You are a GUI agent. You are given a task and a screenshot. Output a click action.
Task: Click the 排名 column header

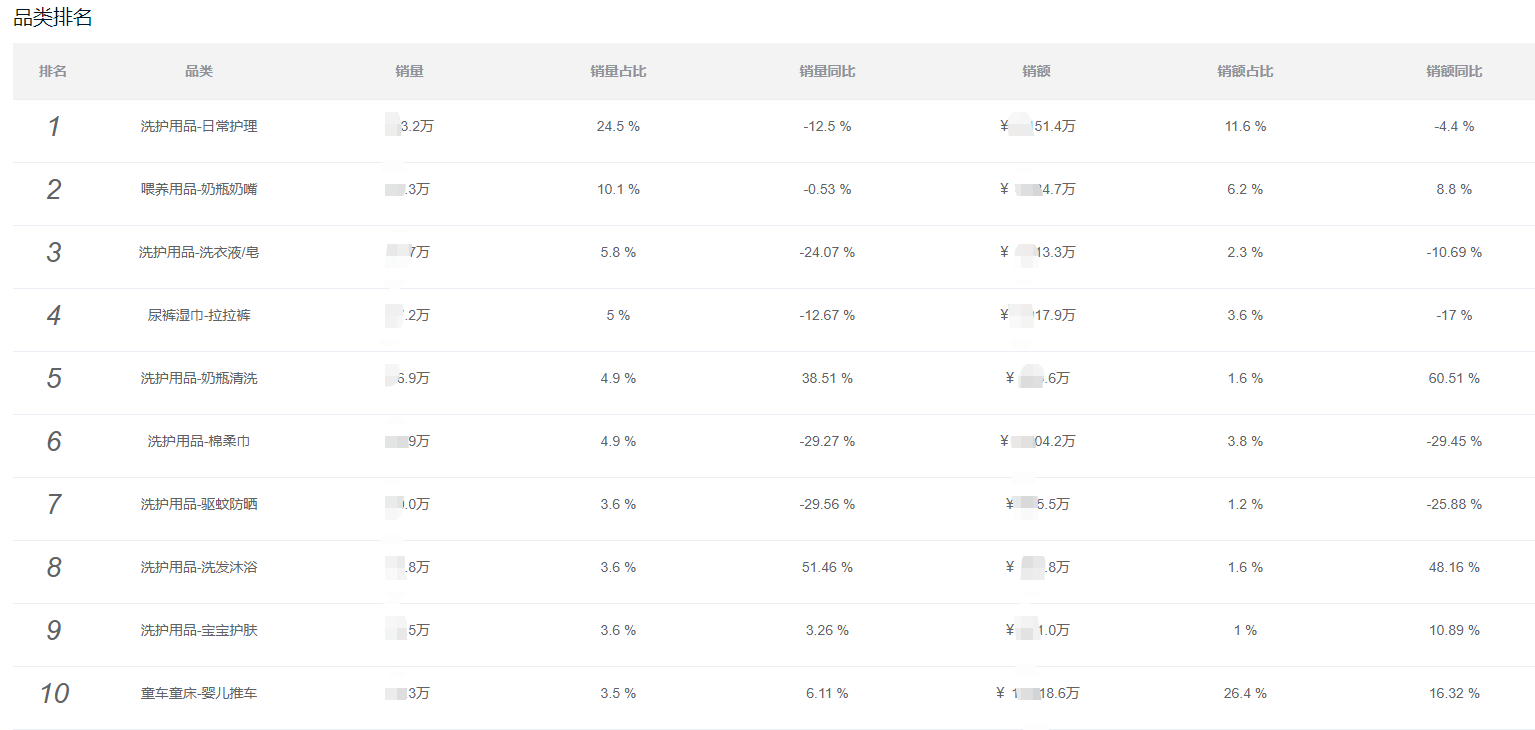(53, 71)
